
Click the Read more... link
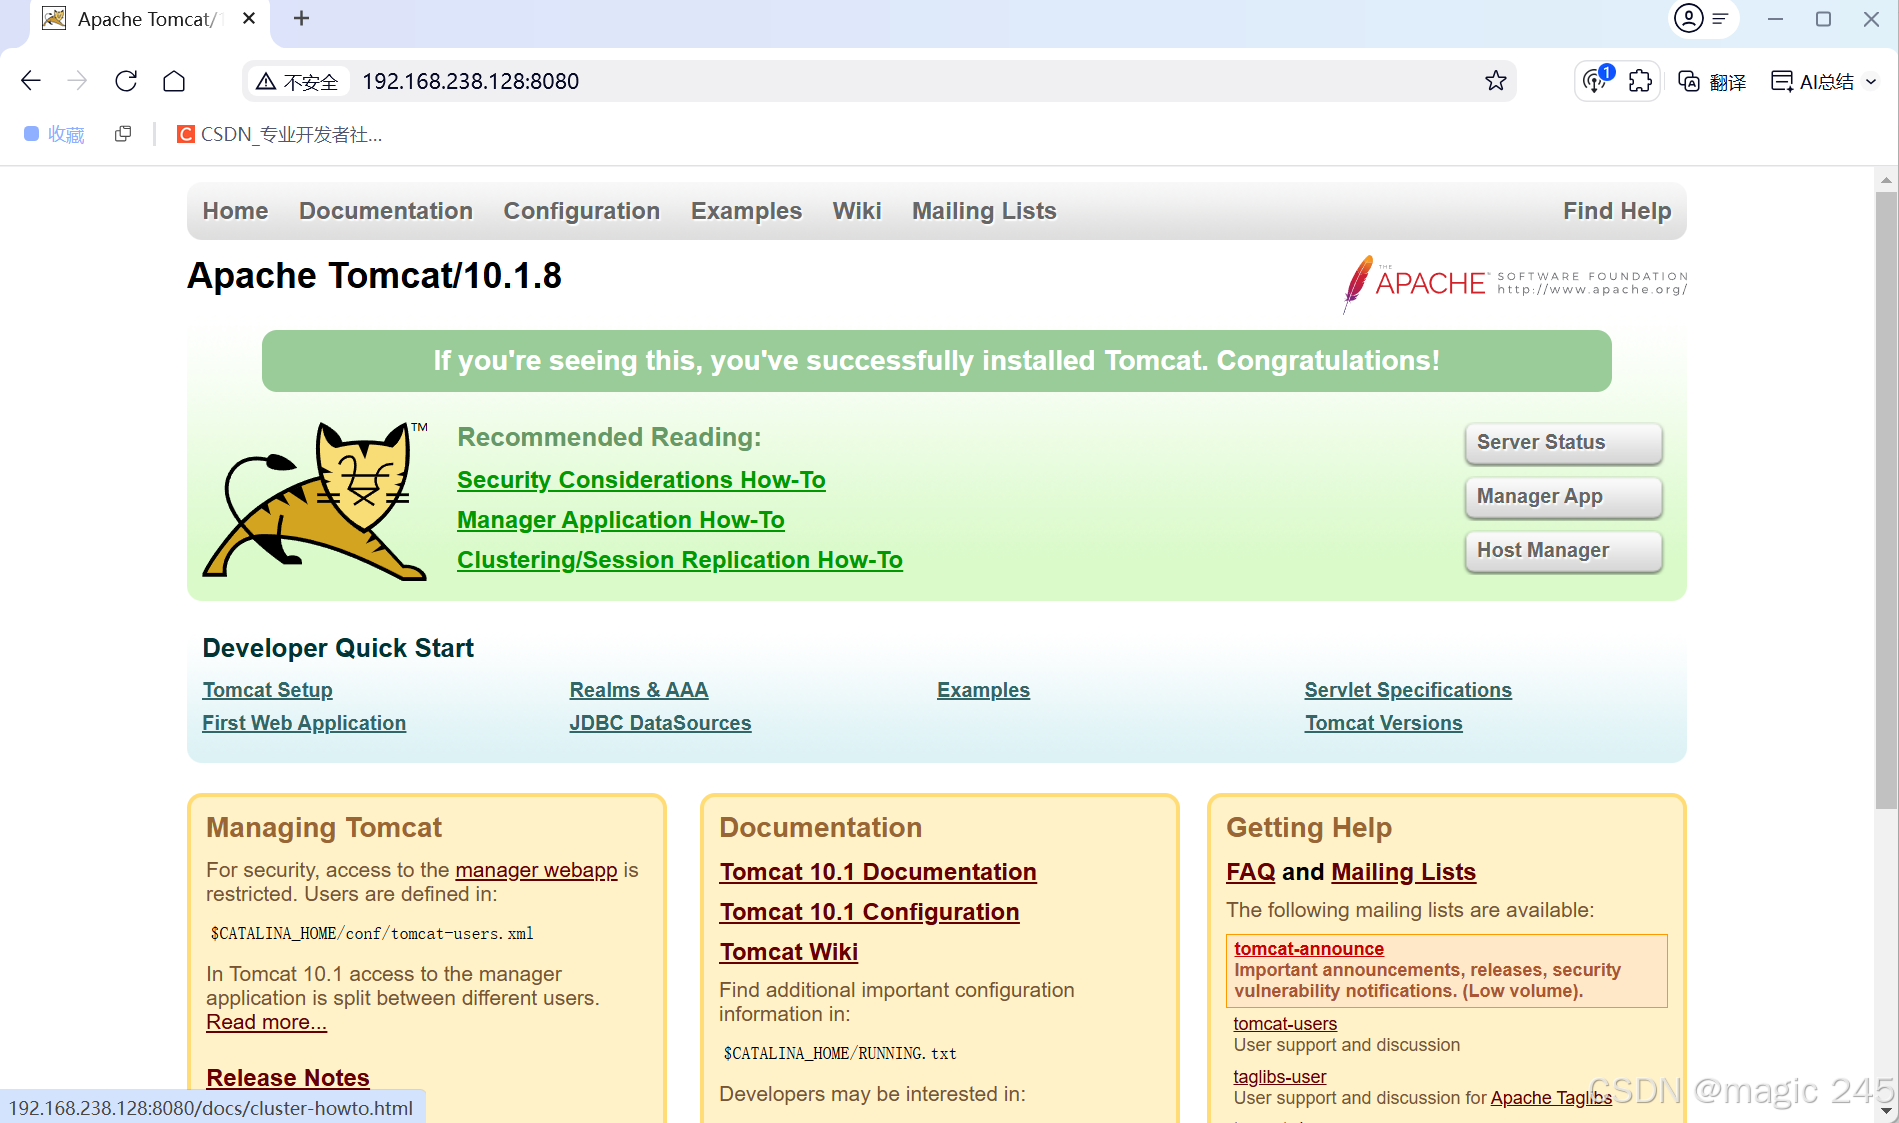(x=266, y=1022)
